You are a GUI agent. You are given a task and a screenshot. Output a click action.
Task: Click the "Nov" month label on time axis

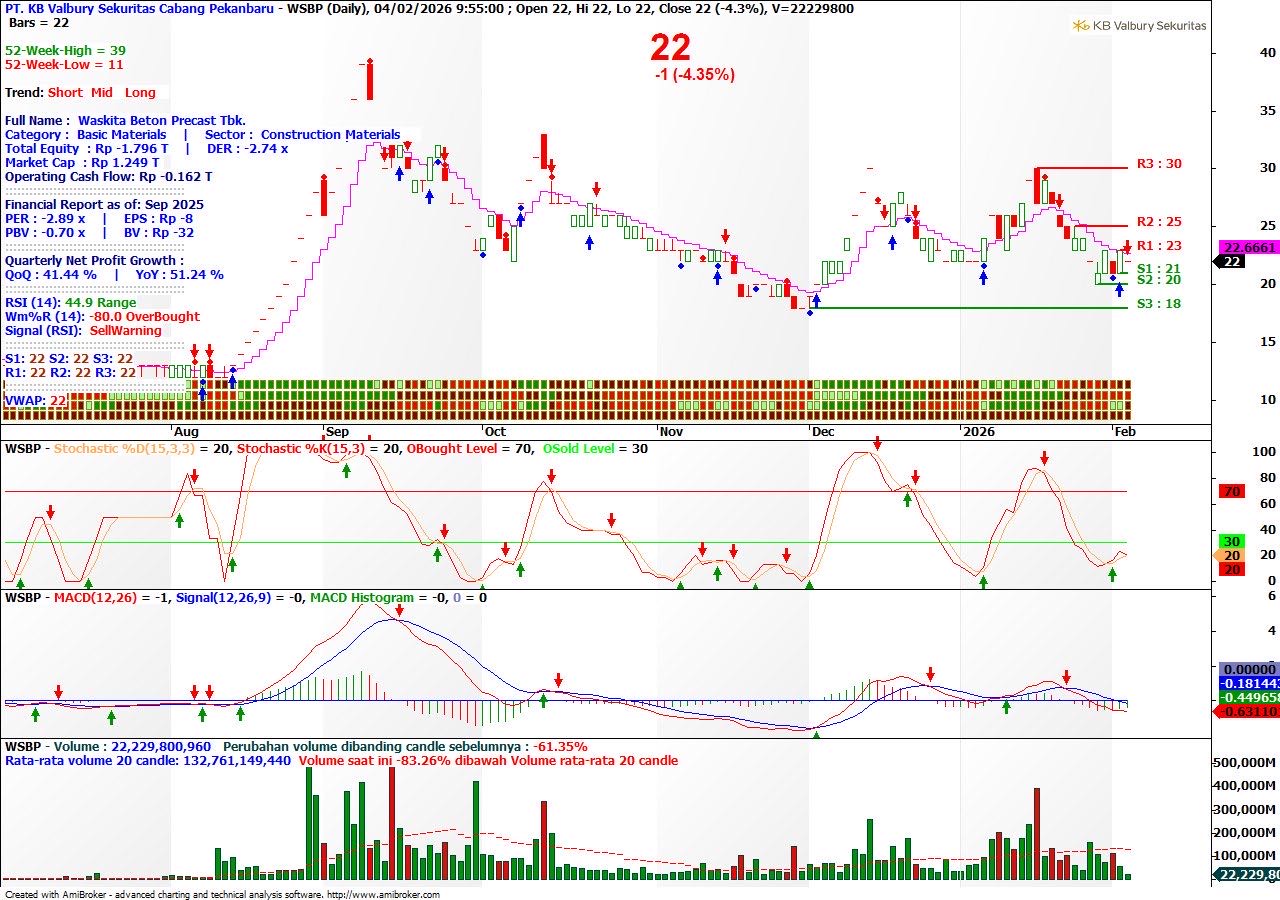670,432
